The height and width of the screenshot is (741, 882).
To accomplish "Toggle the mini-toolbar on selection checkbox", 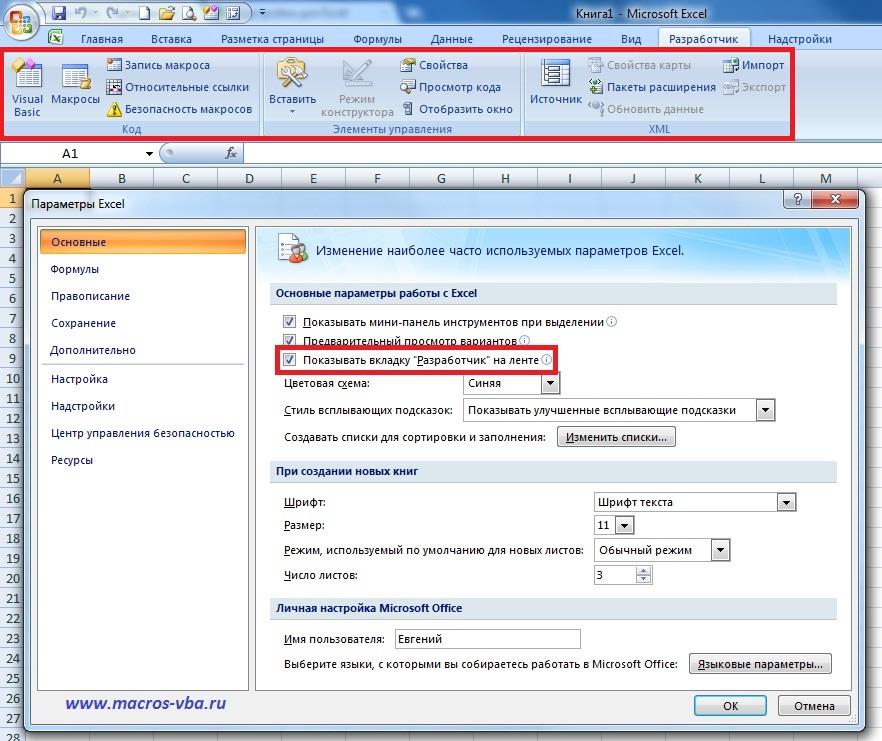I will (x=289, y=321).
